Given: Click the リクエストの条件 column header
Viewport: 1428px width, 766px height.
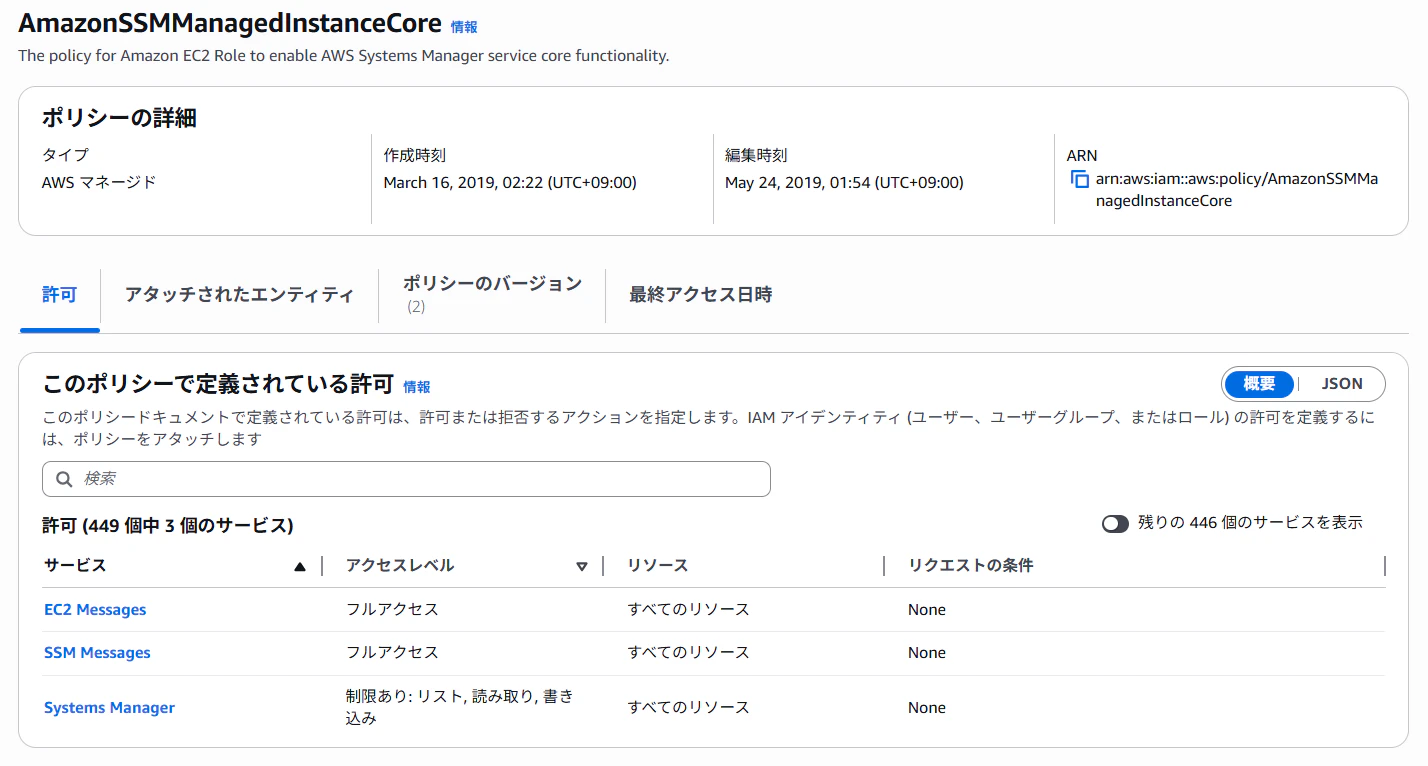Looking at the screenshot, I should [x=970, y=566].
